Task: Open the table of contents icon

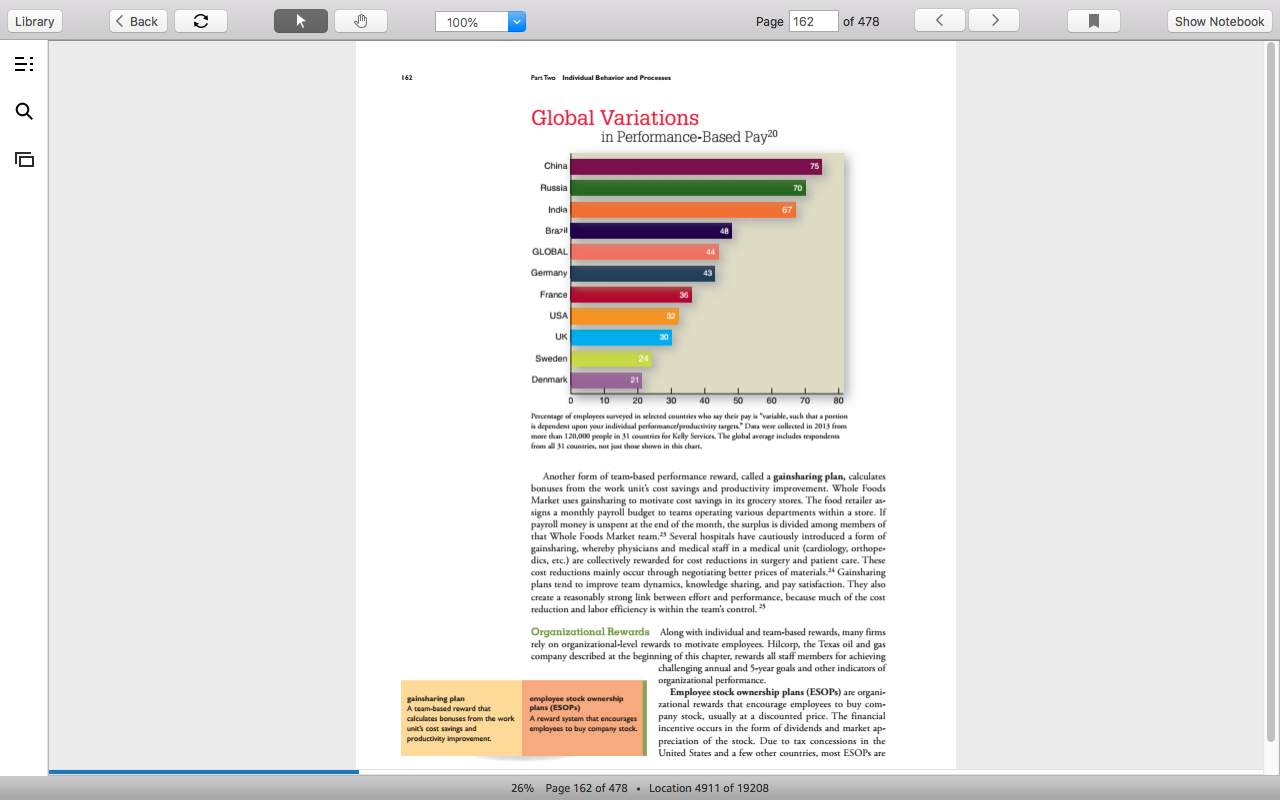Action: pos(24,64)
